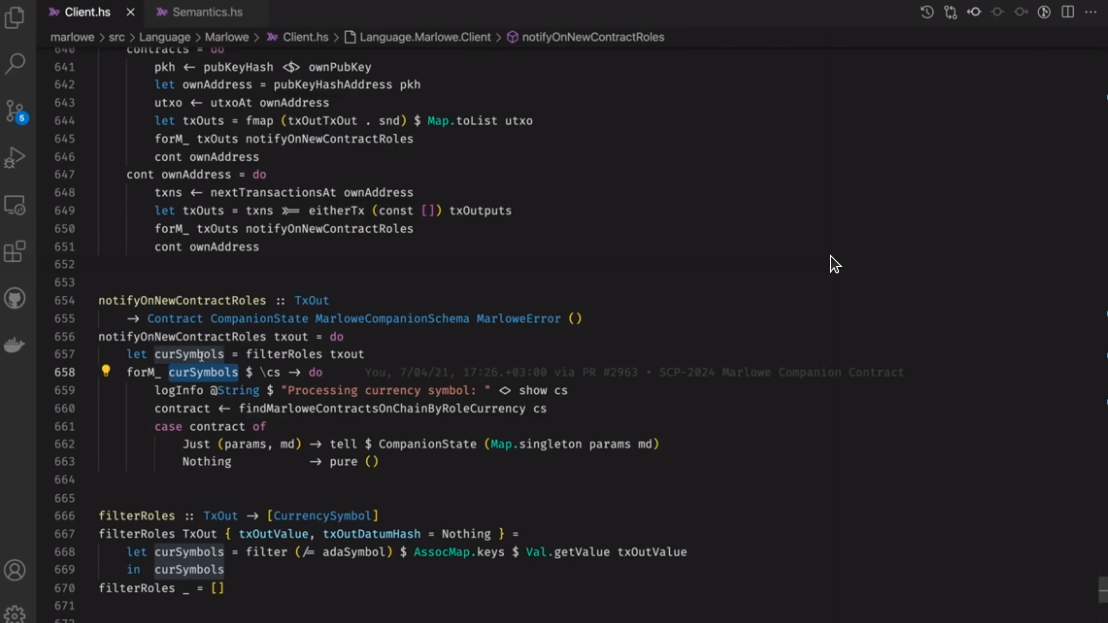Open the Docker view icon
1108x623 pixels.
click(15, 345)
